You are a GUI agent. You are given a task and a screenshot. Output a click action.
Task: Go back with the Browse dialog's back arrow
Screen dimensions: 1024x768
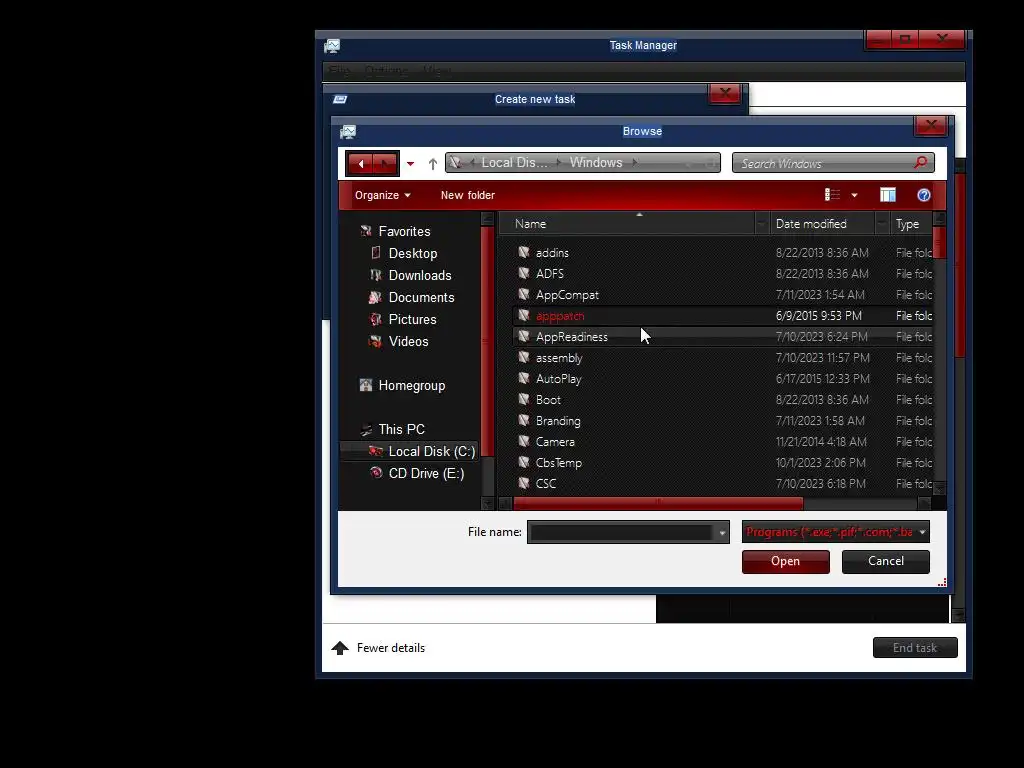360,163
